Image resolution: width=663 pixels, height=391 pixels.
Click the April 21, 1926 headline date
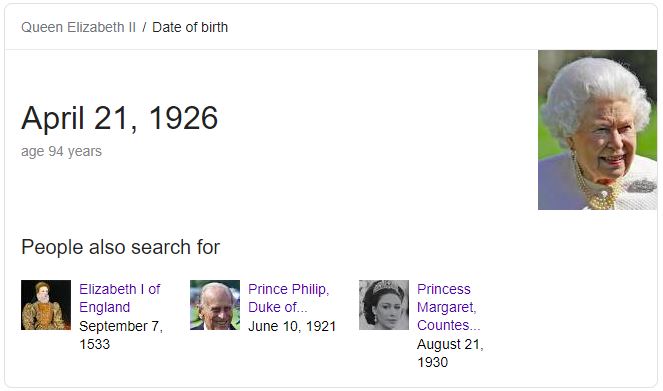pyautogui.click(x=120, y=118)
